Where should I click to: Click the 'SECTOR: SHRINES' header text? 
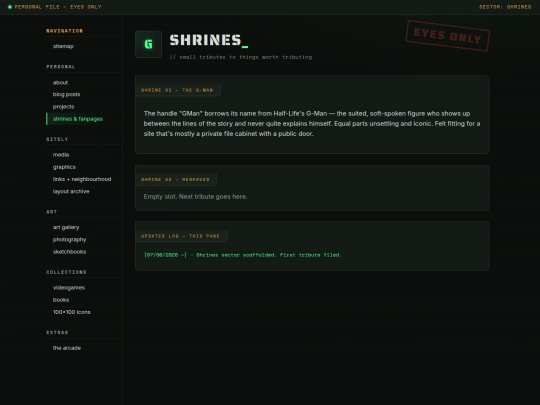click(x=505, y=7)
